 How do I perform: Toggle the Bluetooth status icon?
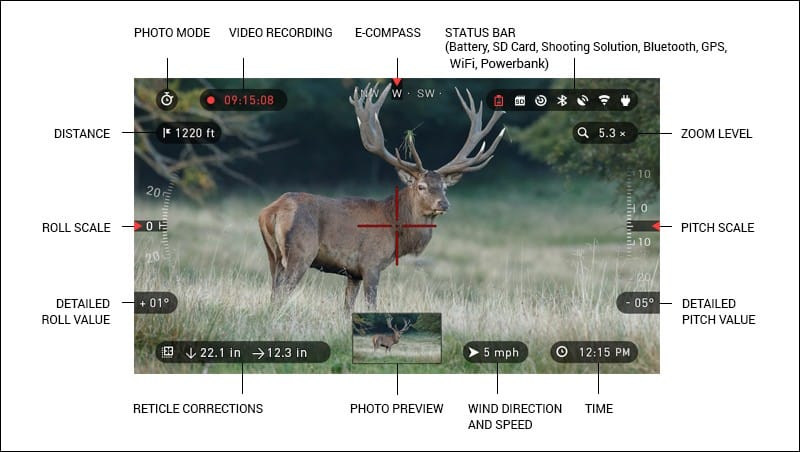pyautogui.click(x=561, y=100)
